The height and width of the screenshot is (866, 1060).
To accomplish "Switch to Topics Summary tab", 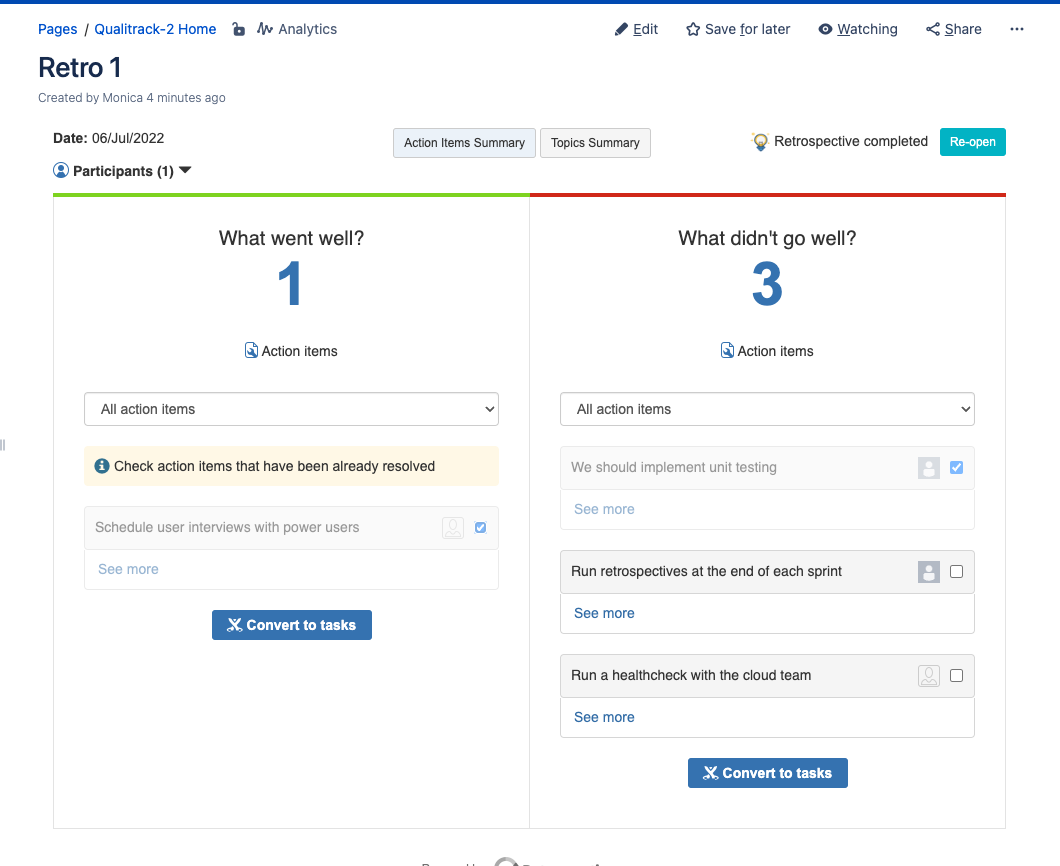I will tap(595, 143).
